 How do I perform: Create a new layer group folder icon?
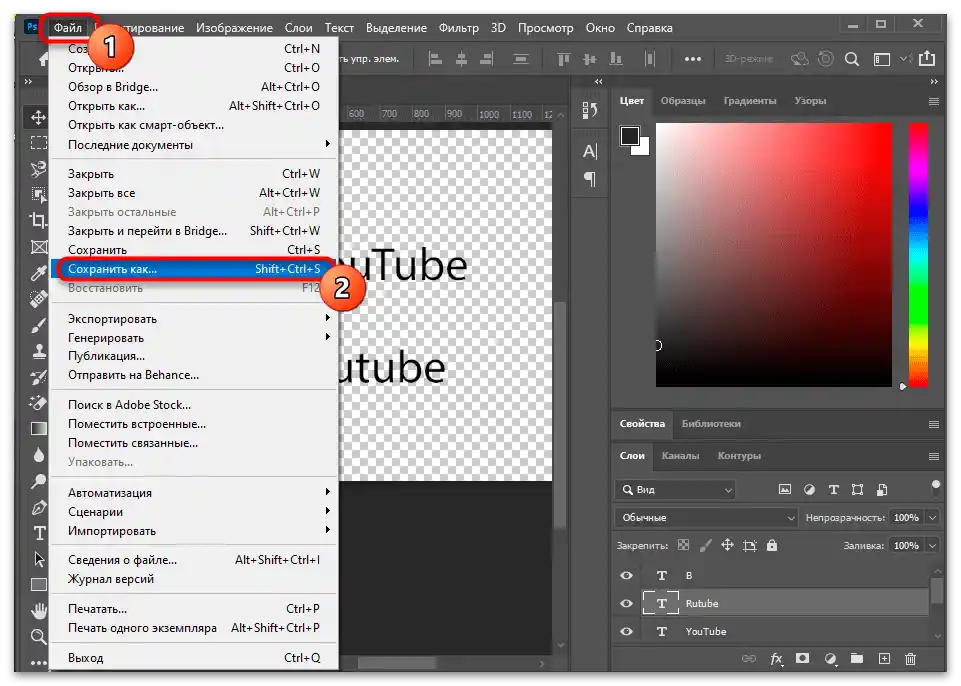tap(857, 658)
